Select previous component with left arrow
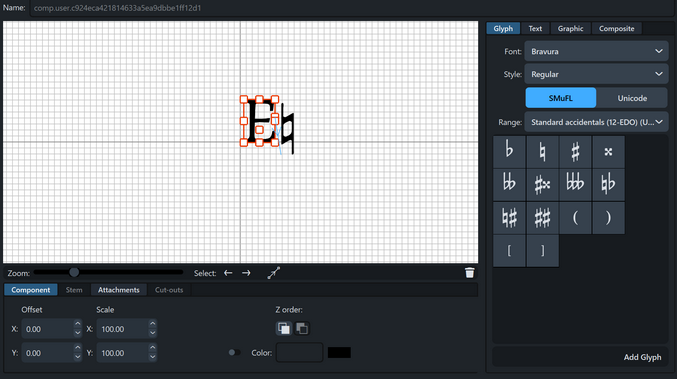The height and width of the screenshot is (379, 677). (x=228, y=273)
